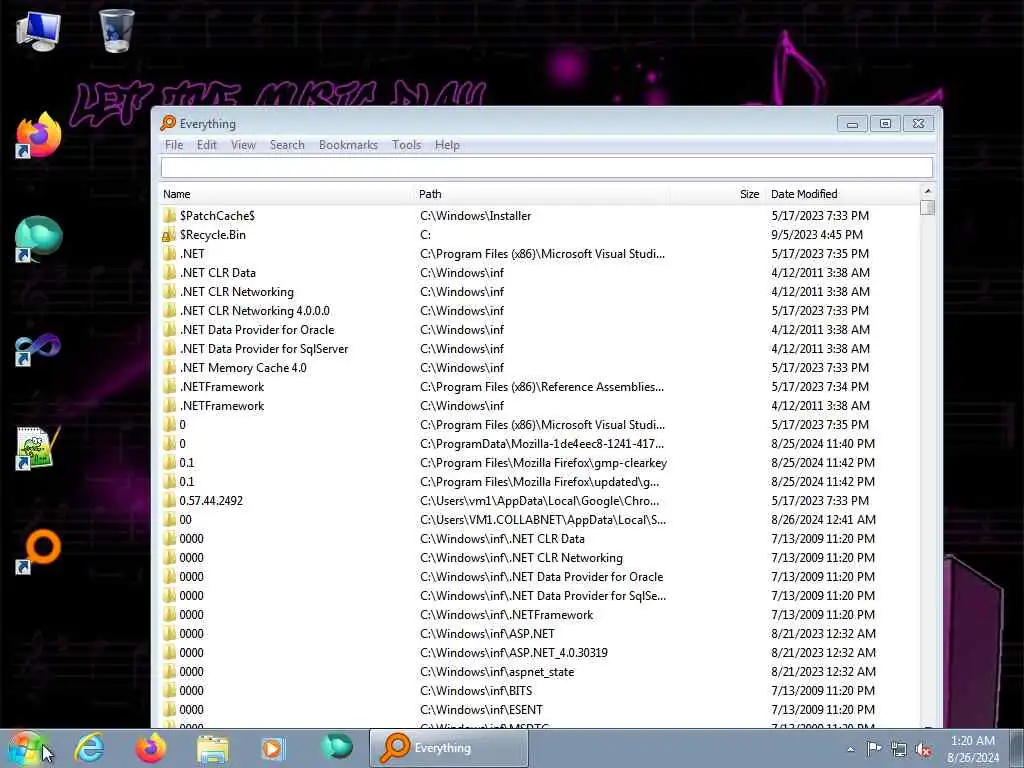Open Internet Explorer from the taskbar

pyautogui.click(x=89, y=748)
